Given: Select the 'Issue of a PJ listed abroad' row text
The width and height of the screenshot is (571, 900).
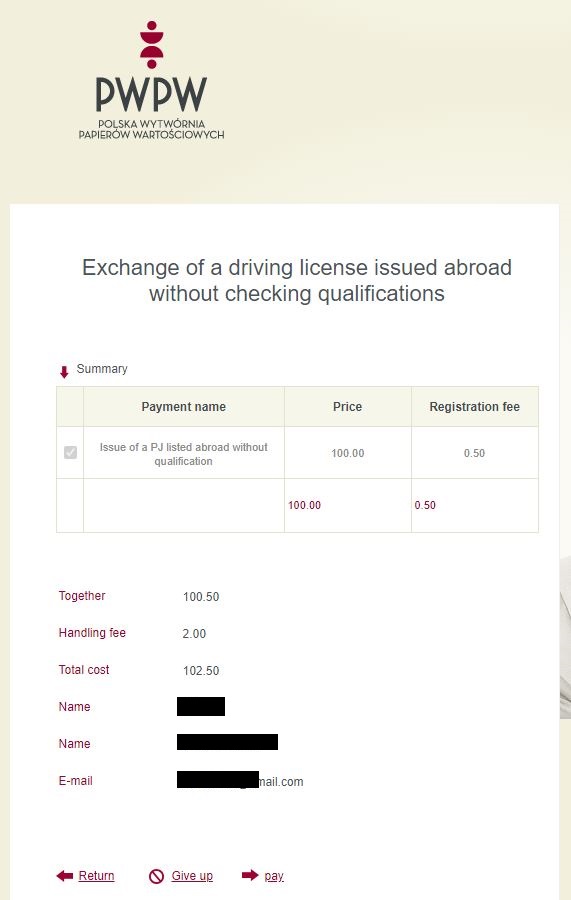Looking at the screenshot, I should (184, 454).
